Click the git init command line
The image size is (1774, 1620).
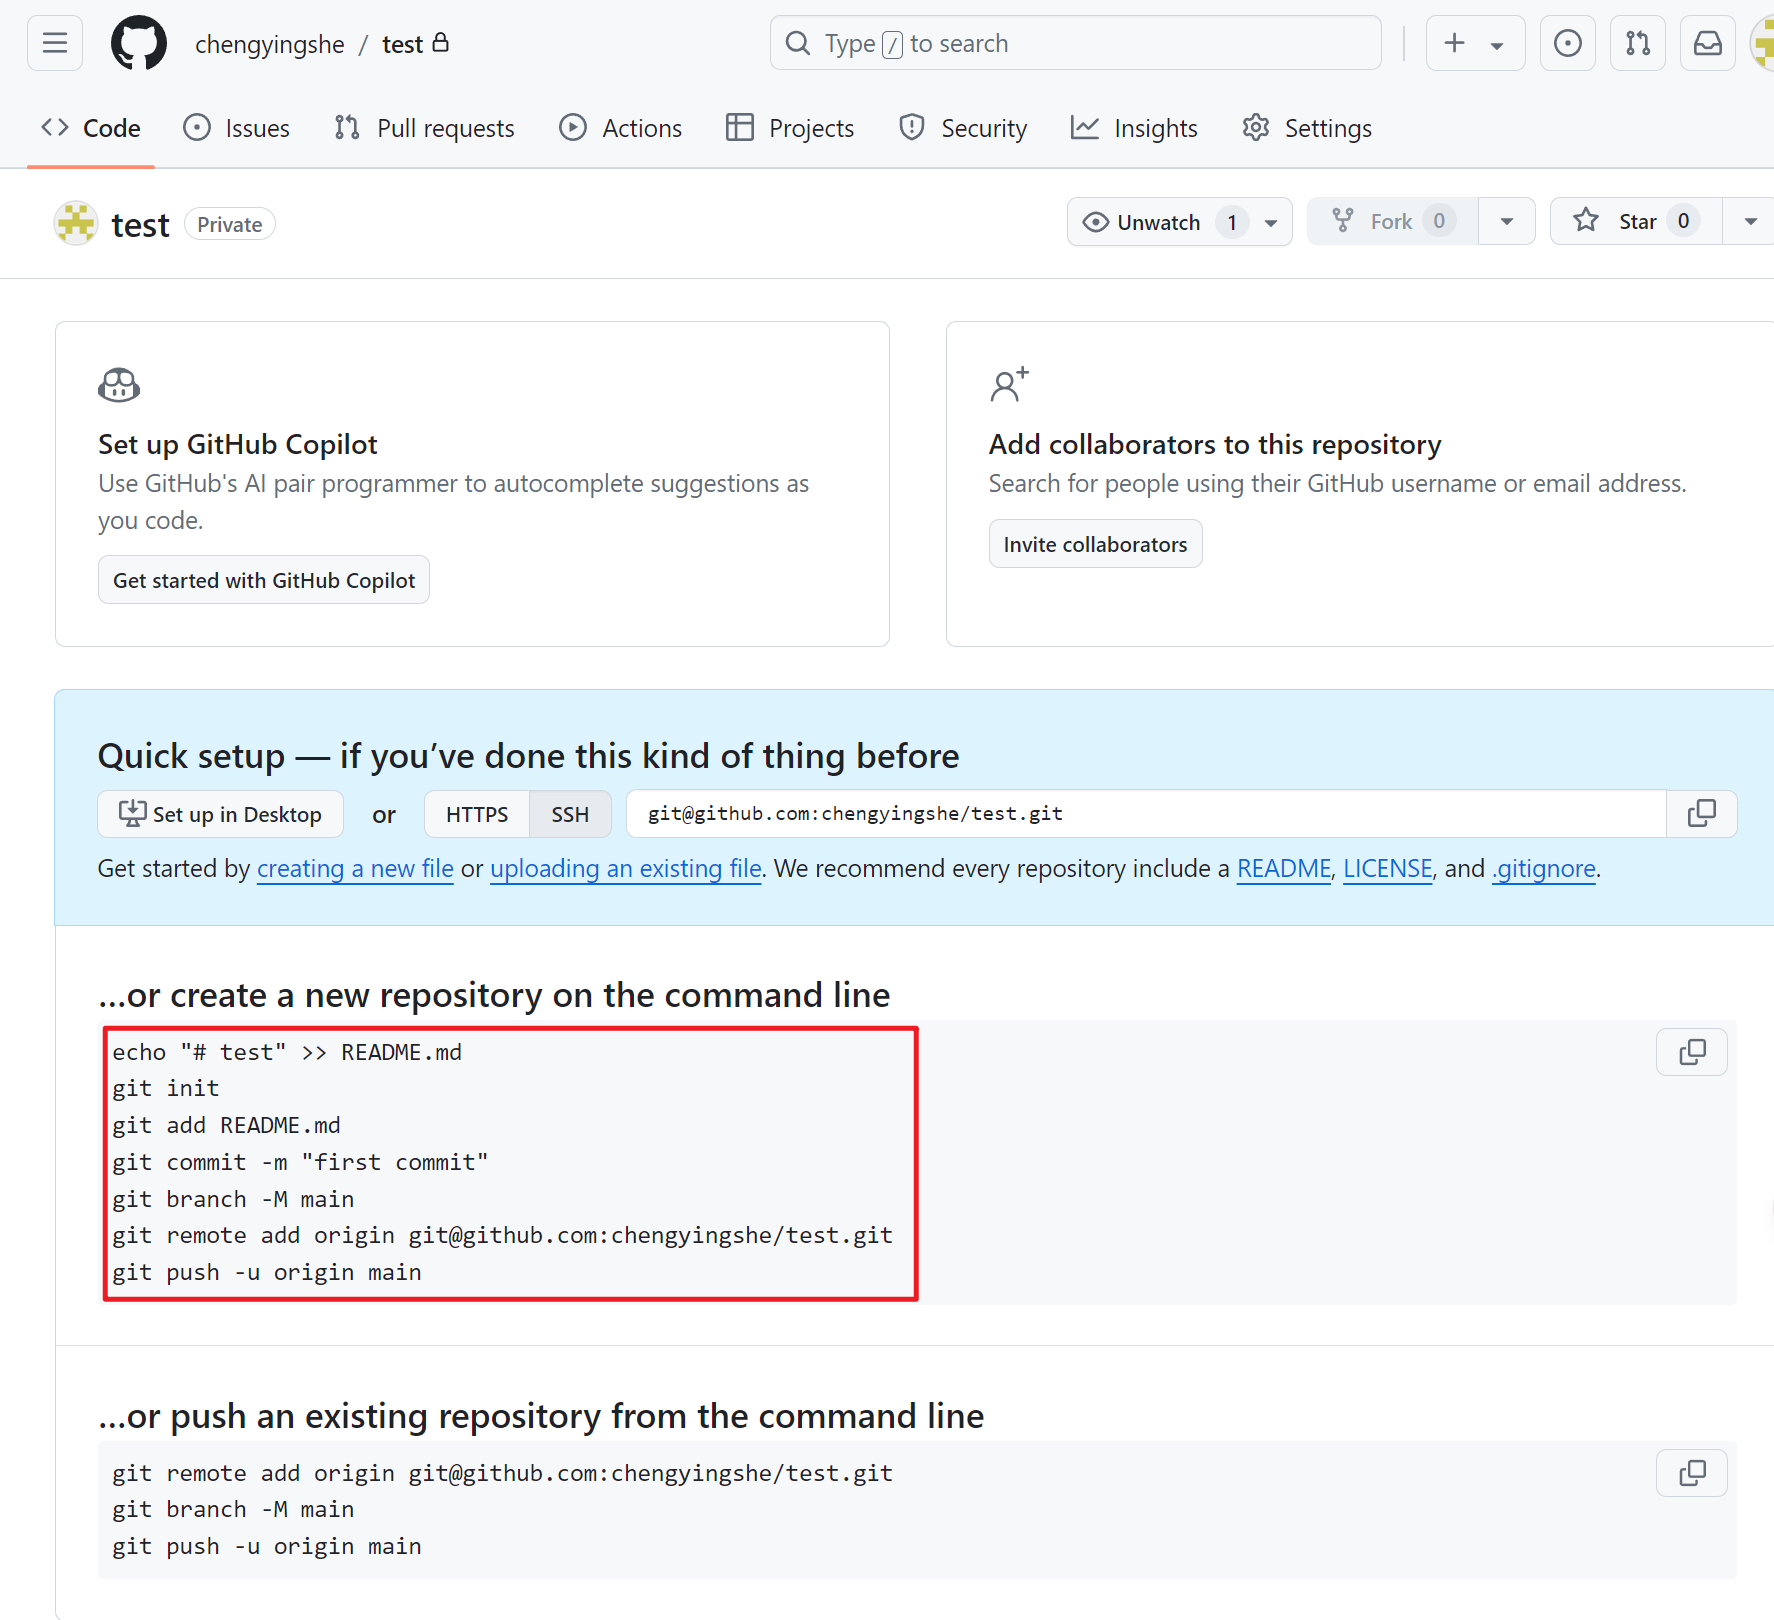(165, 1088)
